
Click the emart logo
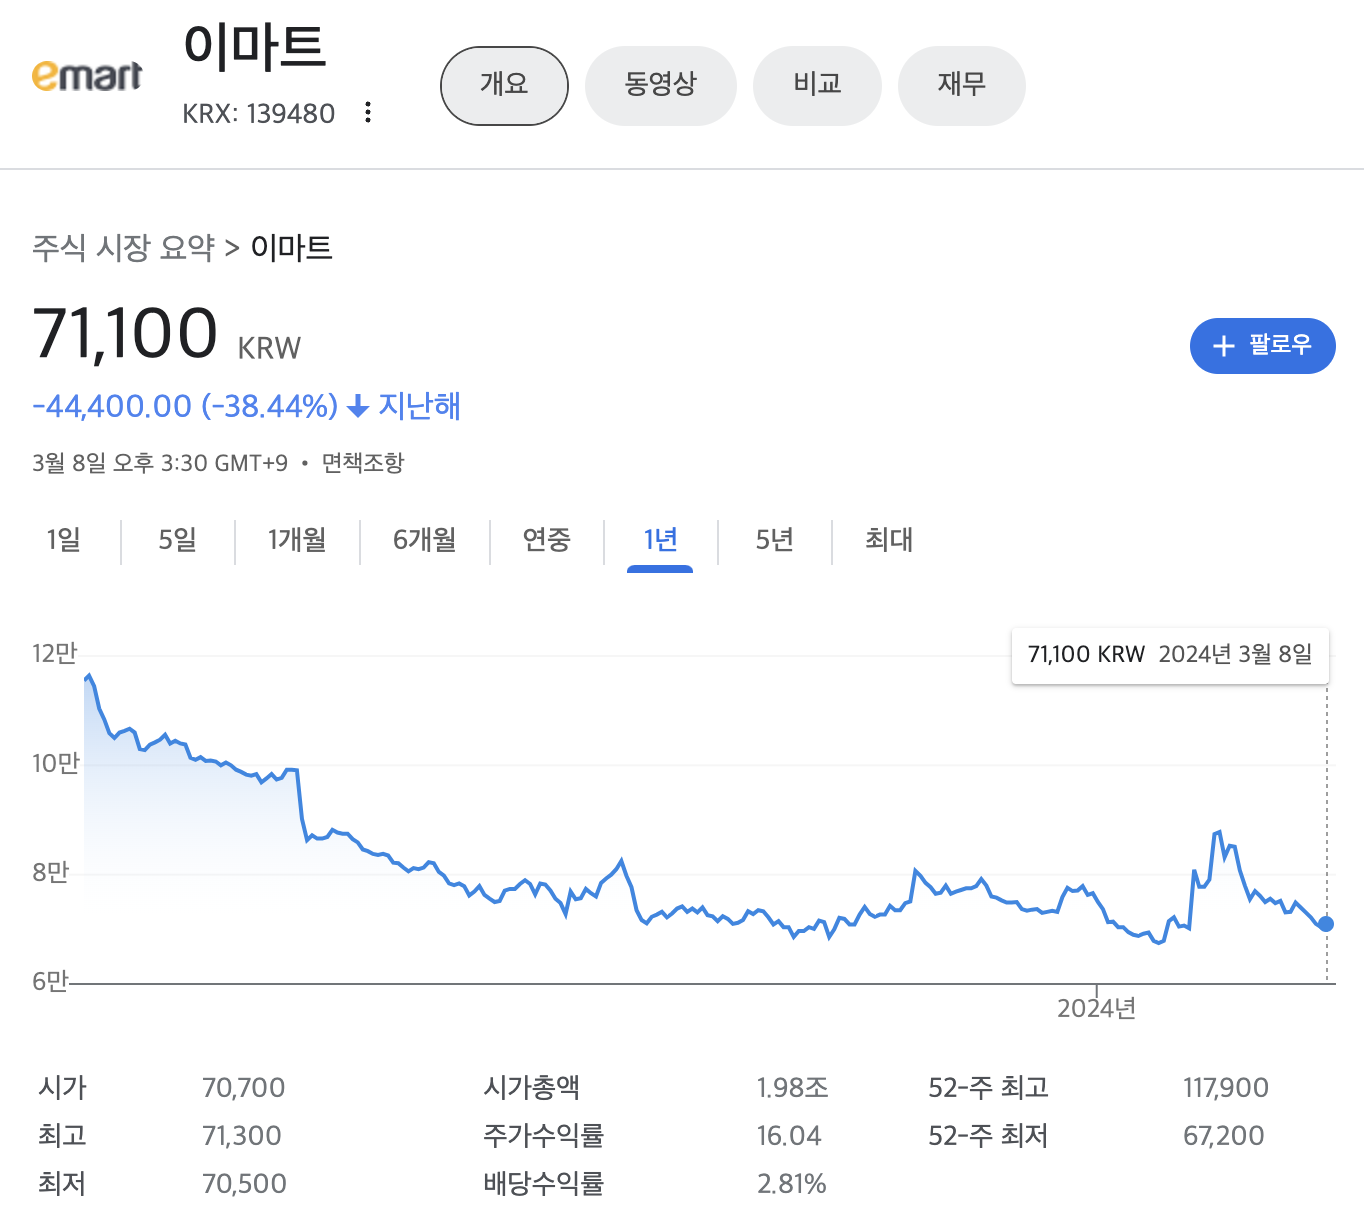point(87,76)
